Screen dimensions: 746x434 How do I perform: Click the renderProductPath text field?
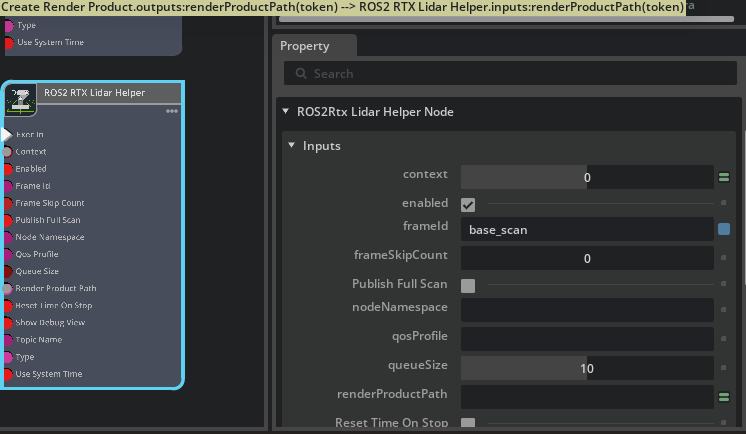click(x=587, y=397)
